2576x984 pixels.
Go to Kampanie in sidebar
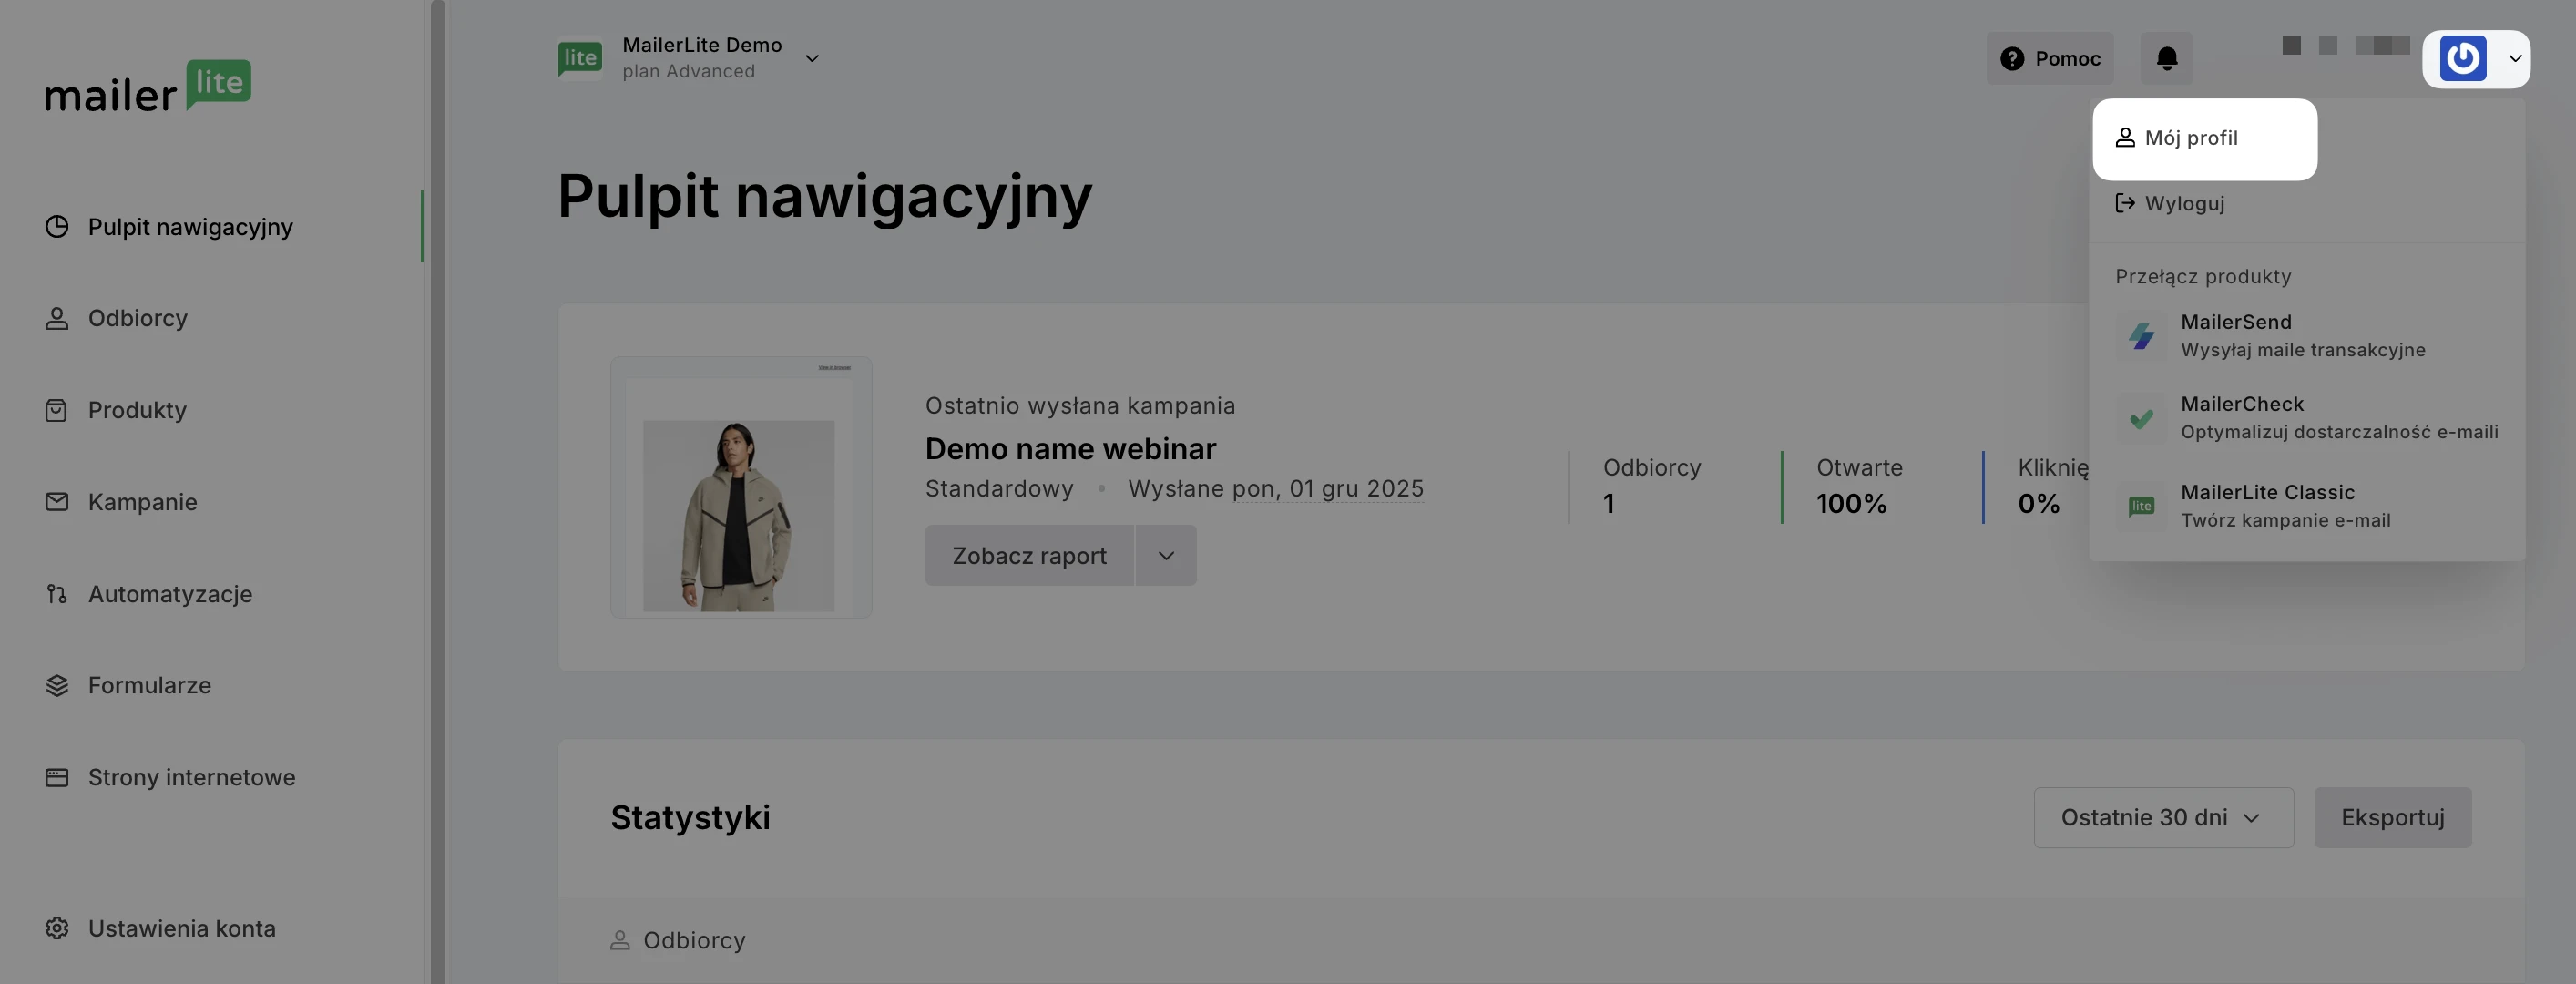tap(142, 502)
